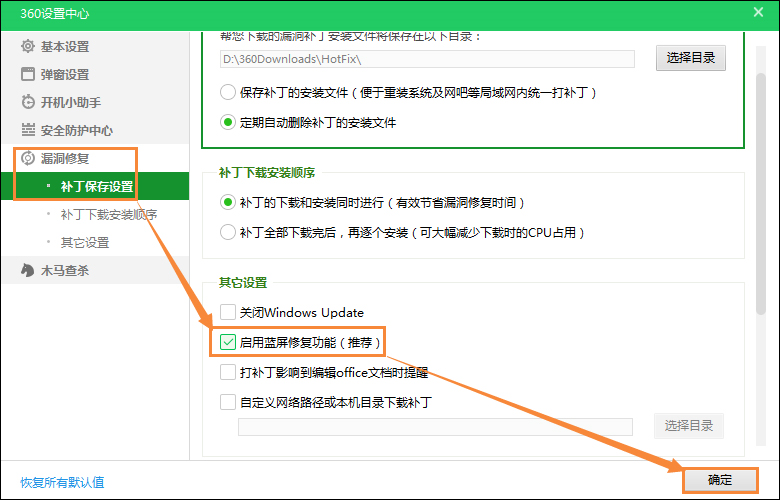
Task: Click the 漏洞修复 sidebar icon
Action: [28, 158]
